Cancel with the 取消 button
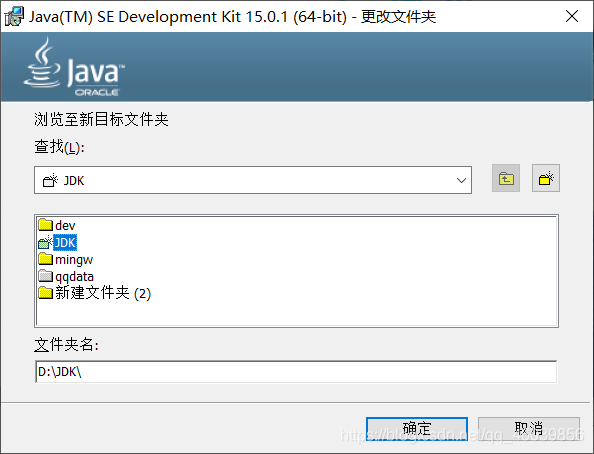This screenshot has height=454, width=594. [529, 429]
